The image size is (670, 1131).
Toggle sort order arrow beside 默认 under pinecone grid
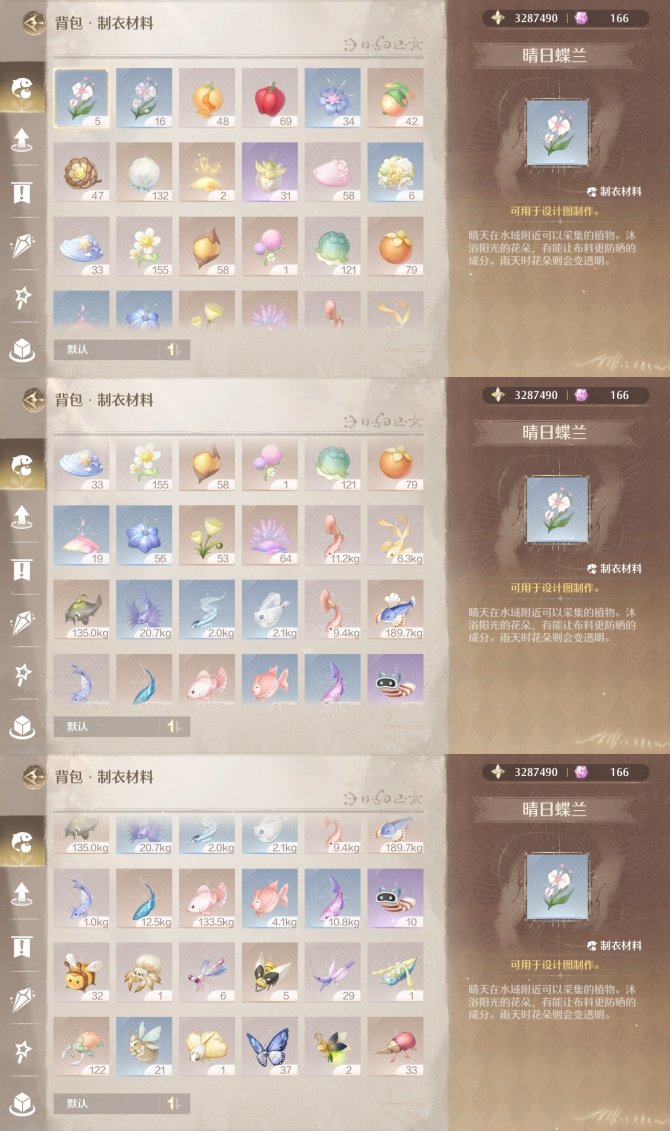[x=173, y=349]
